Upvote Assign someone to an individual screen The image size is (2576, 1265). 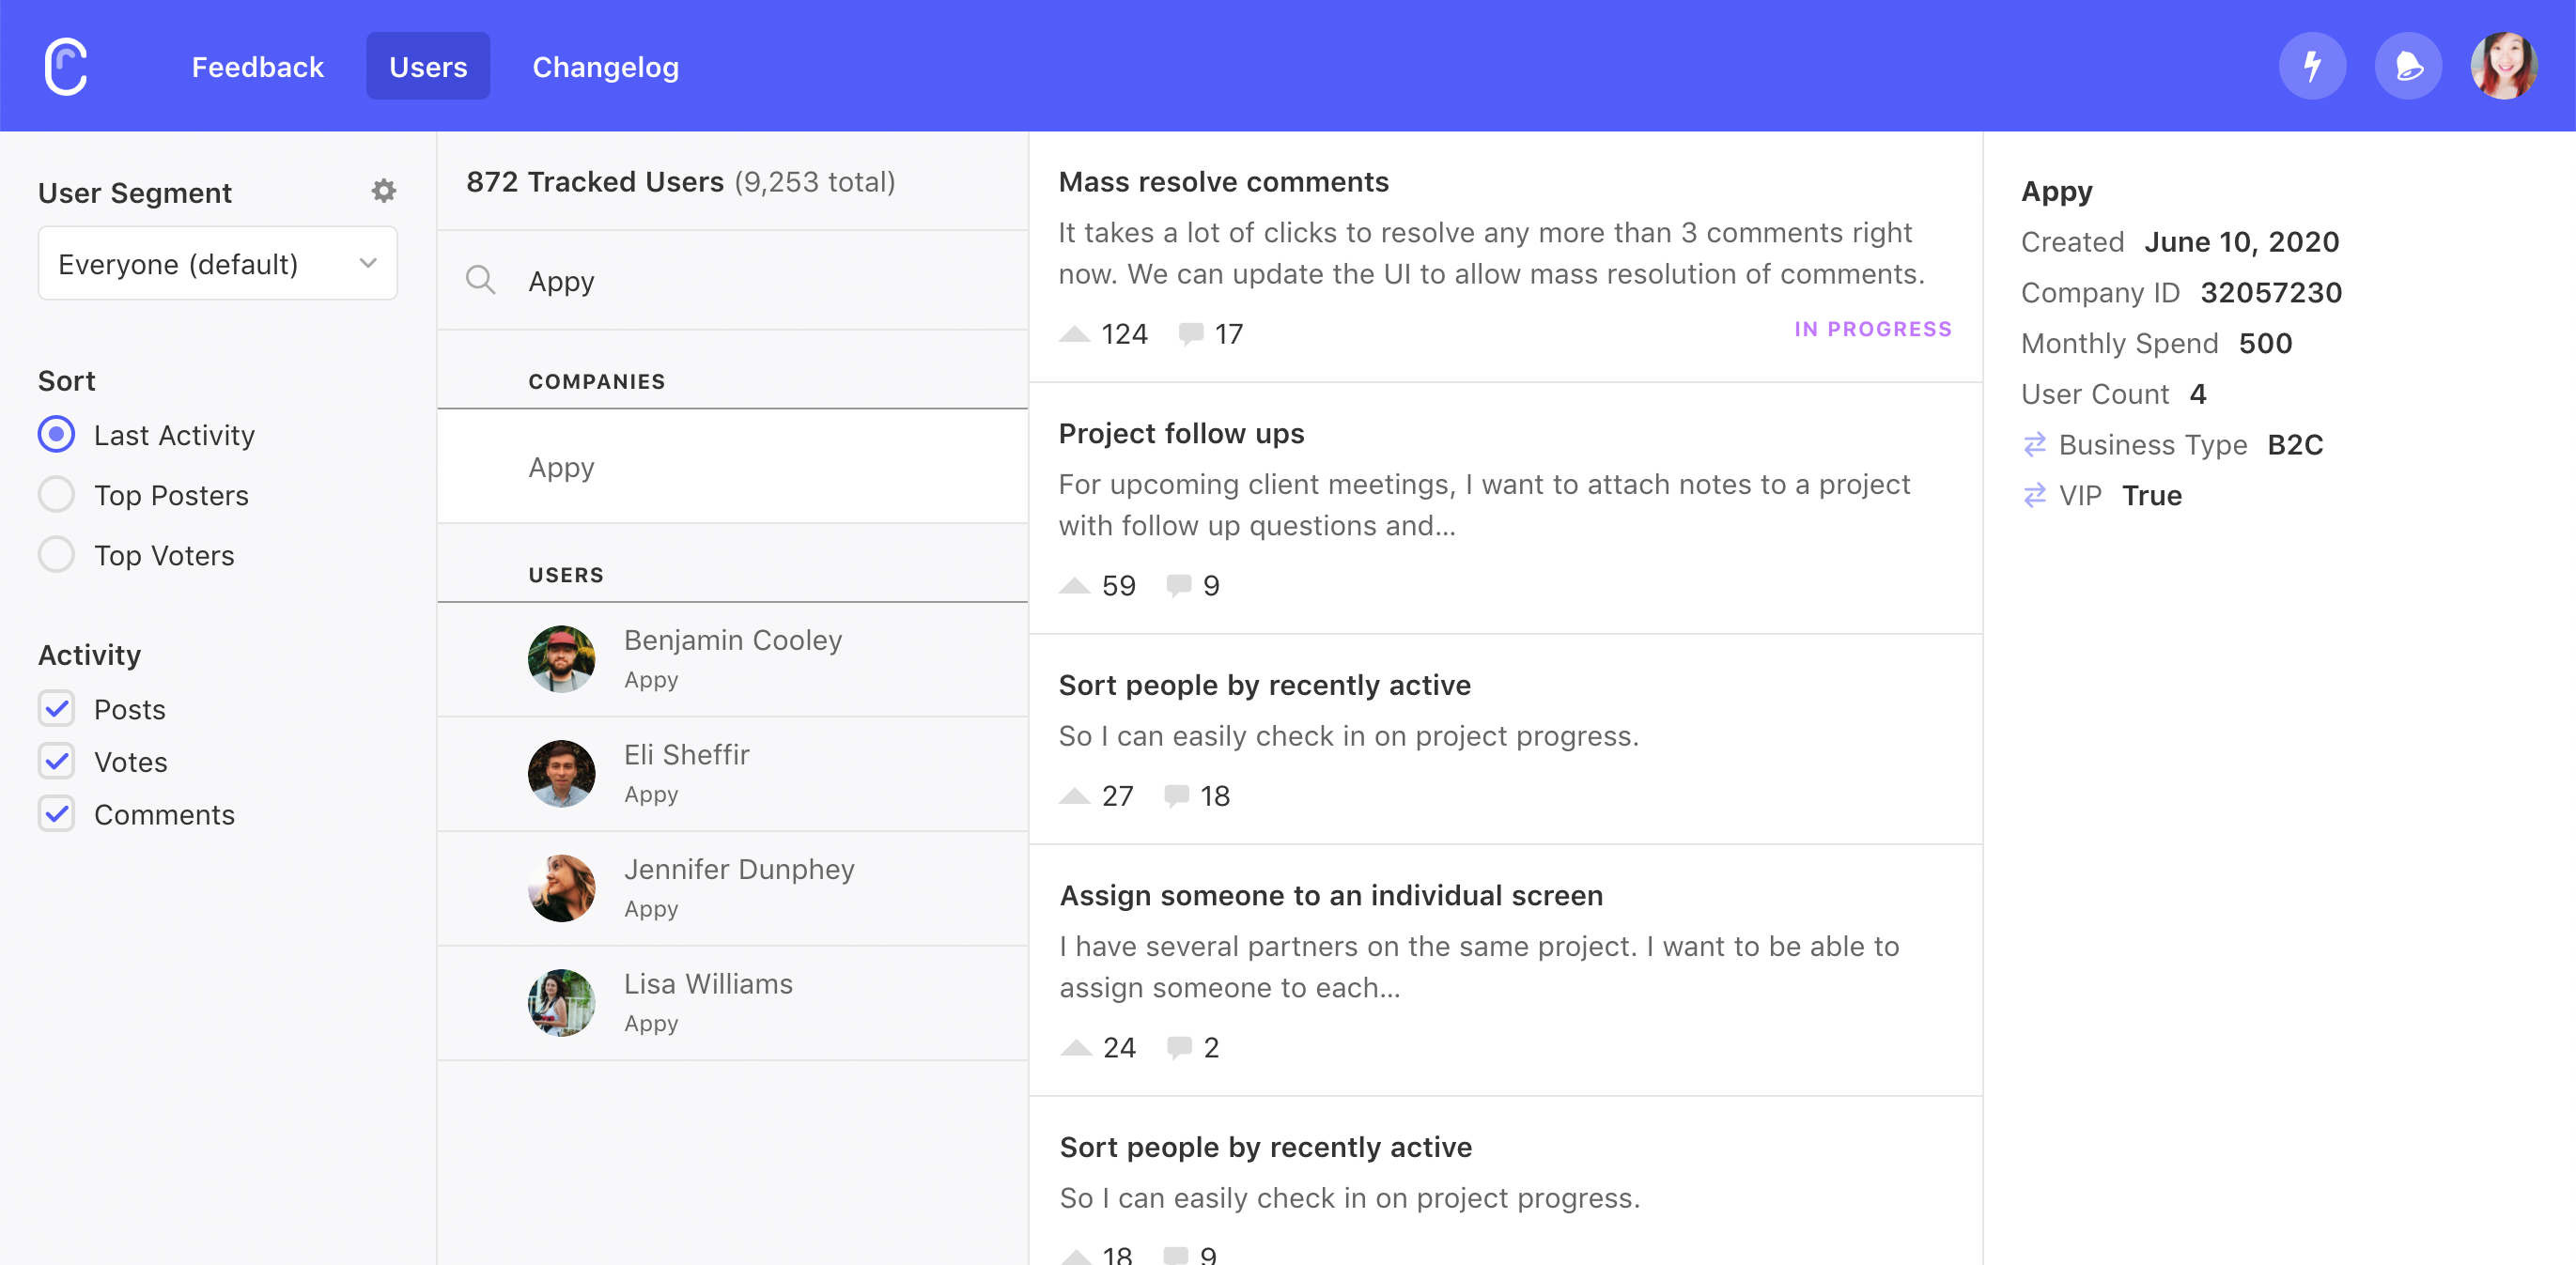[1075, 1048]
